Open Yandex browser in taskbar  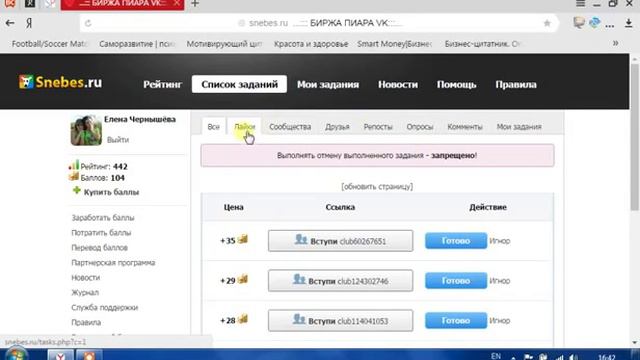(x=60, y=355)
